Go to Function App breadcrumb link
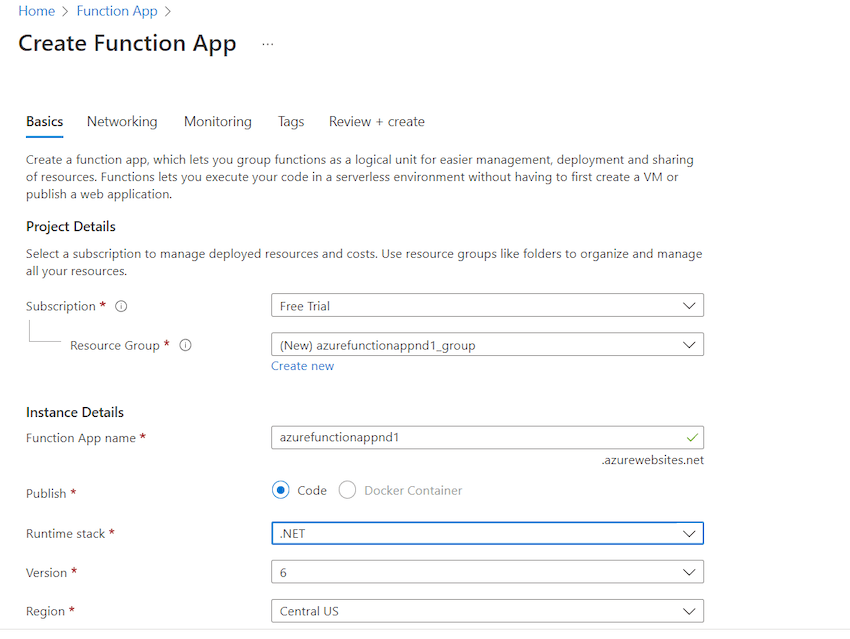 (x=117, y=11)
